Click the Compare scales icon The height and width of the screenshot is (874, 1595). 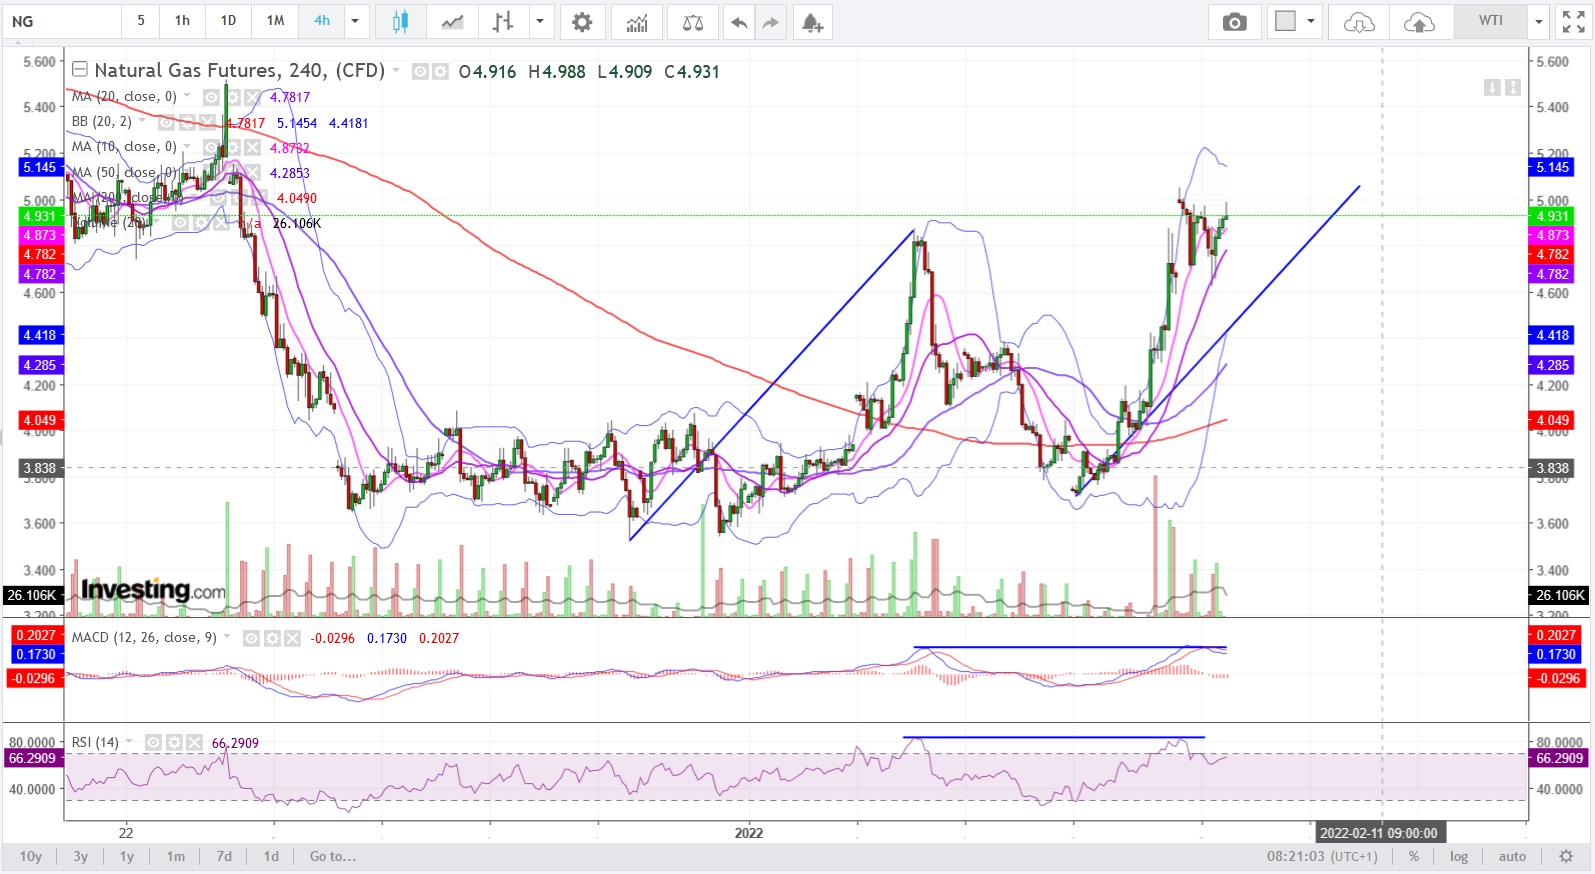[692, 22]
